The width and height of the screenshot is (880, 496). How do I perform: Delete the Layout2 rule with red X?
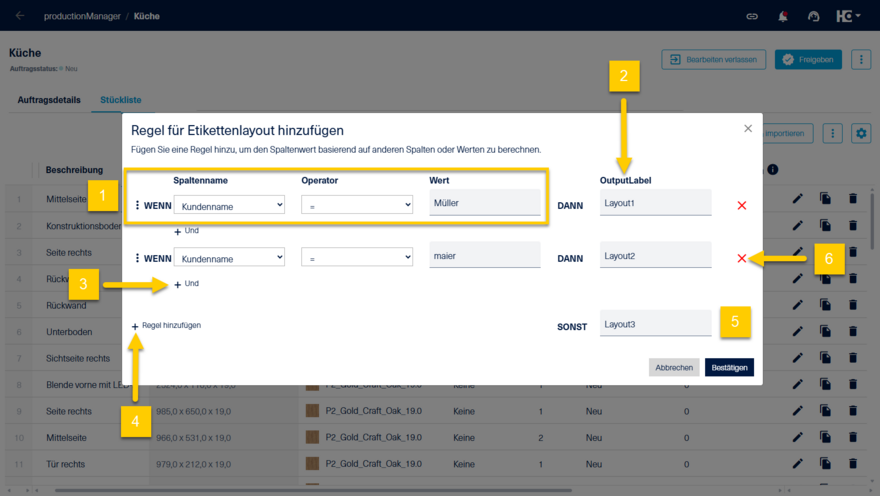pyautogui.click(x=741, y=258)
